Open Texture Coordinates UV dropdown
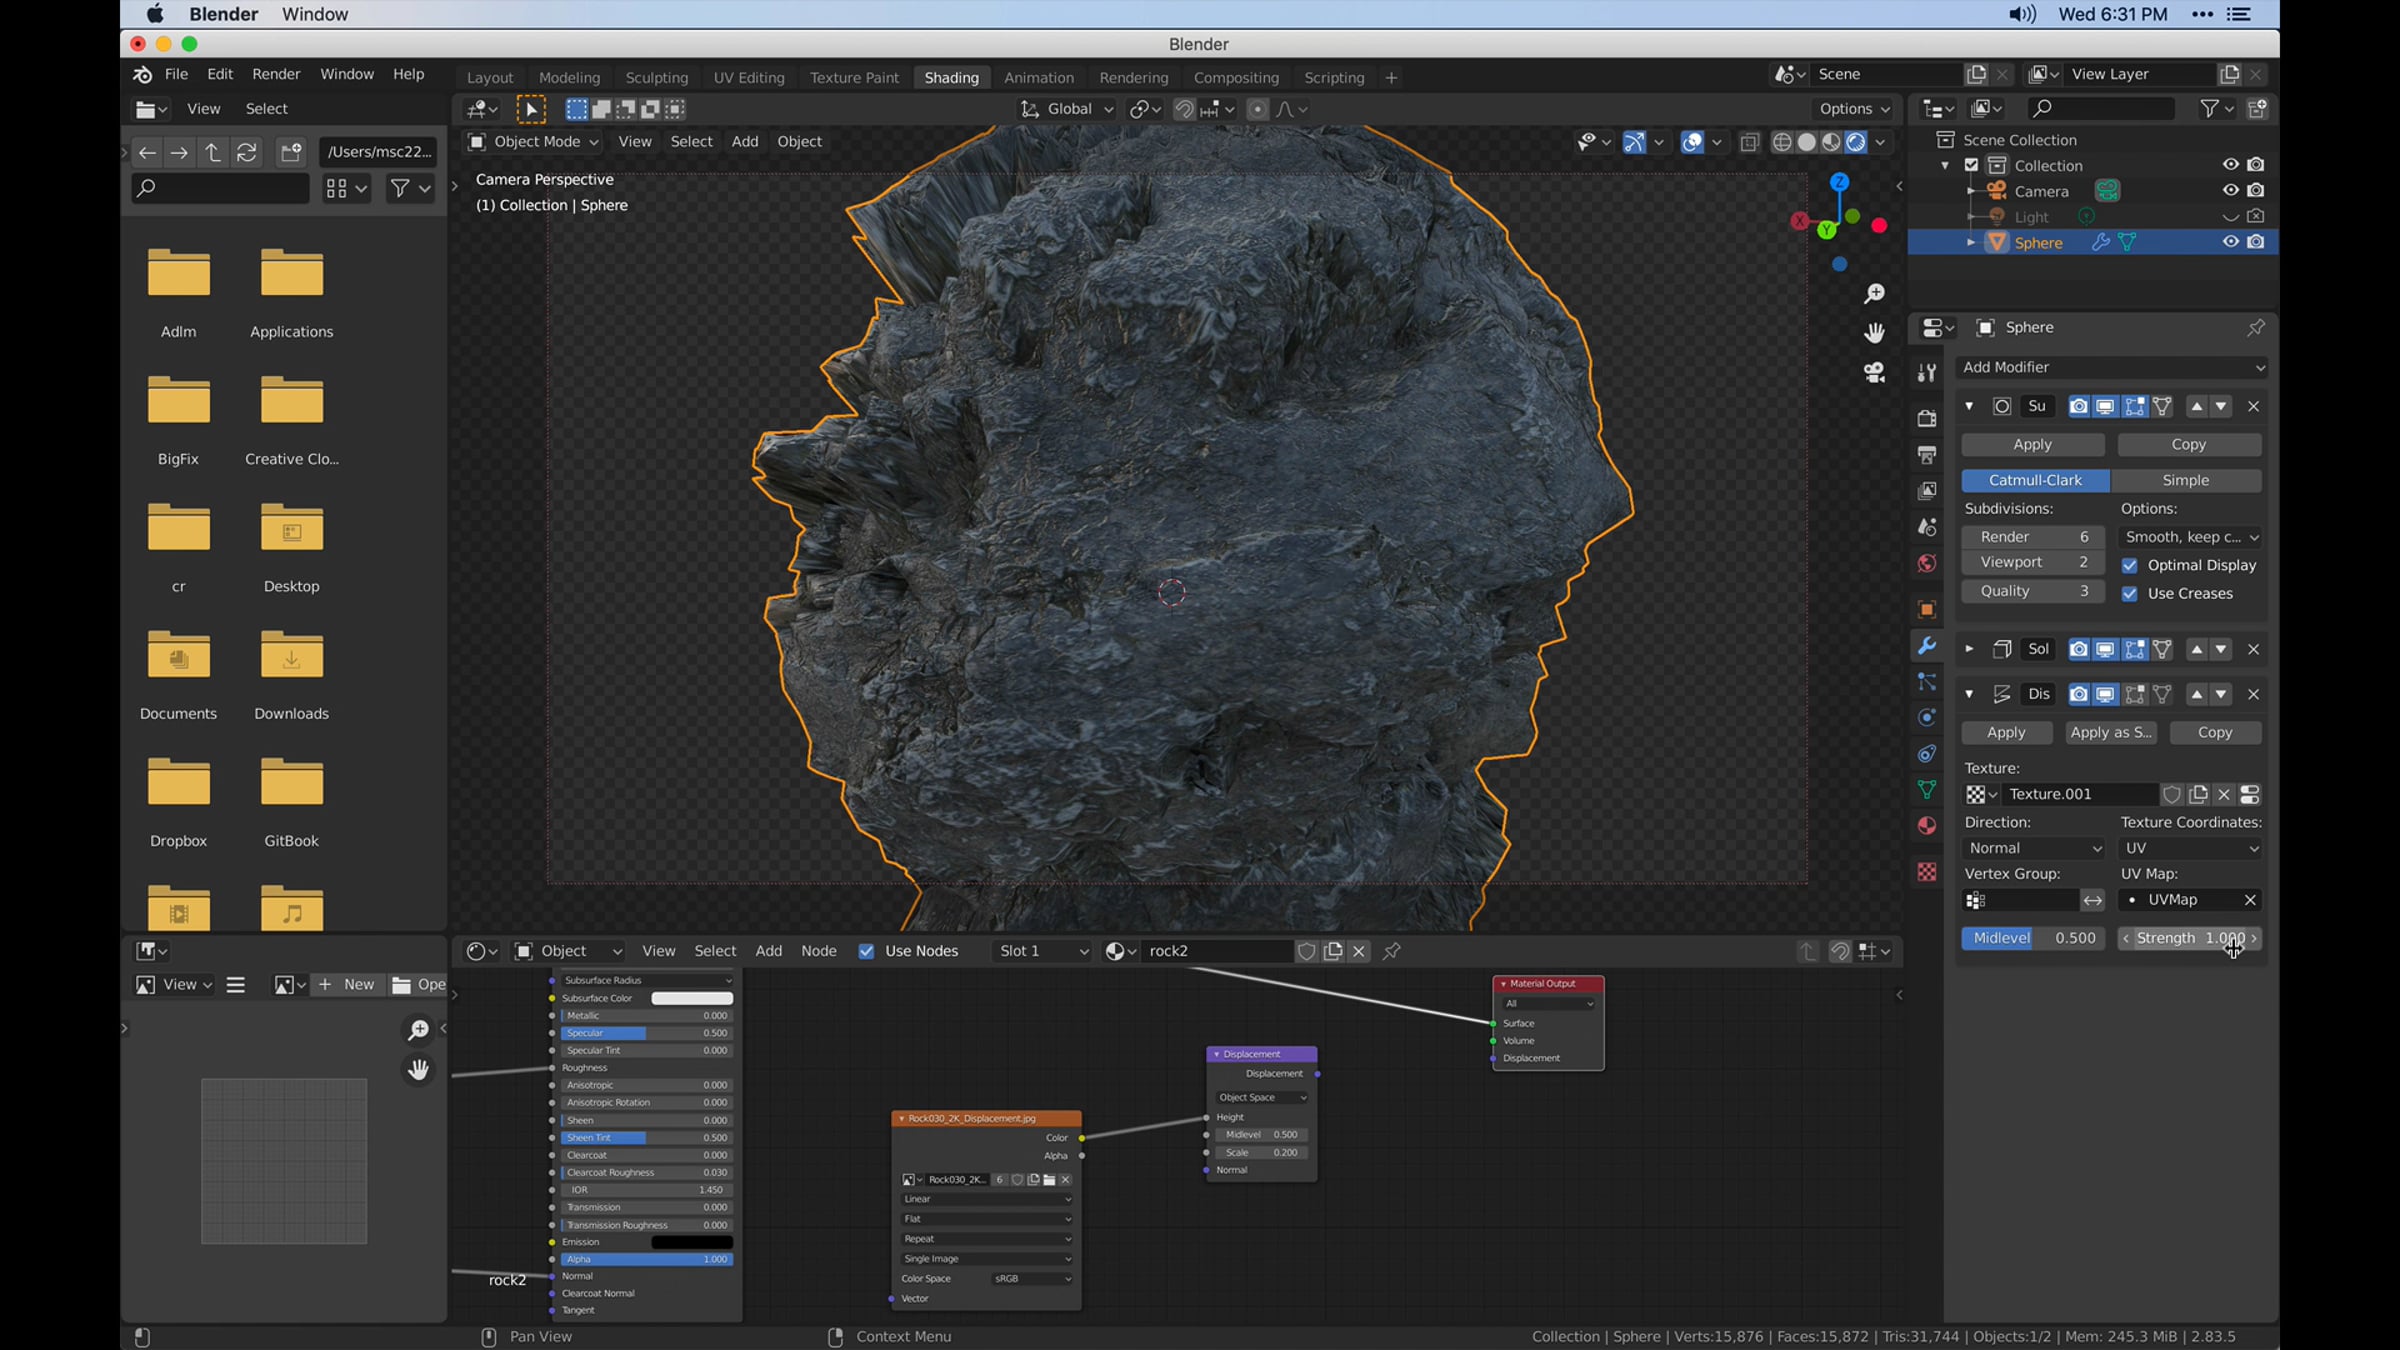Viewport: 2400px width, 1350px height. 2190,848
